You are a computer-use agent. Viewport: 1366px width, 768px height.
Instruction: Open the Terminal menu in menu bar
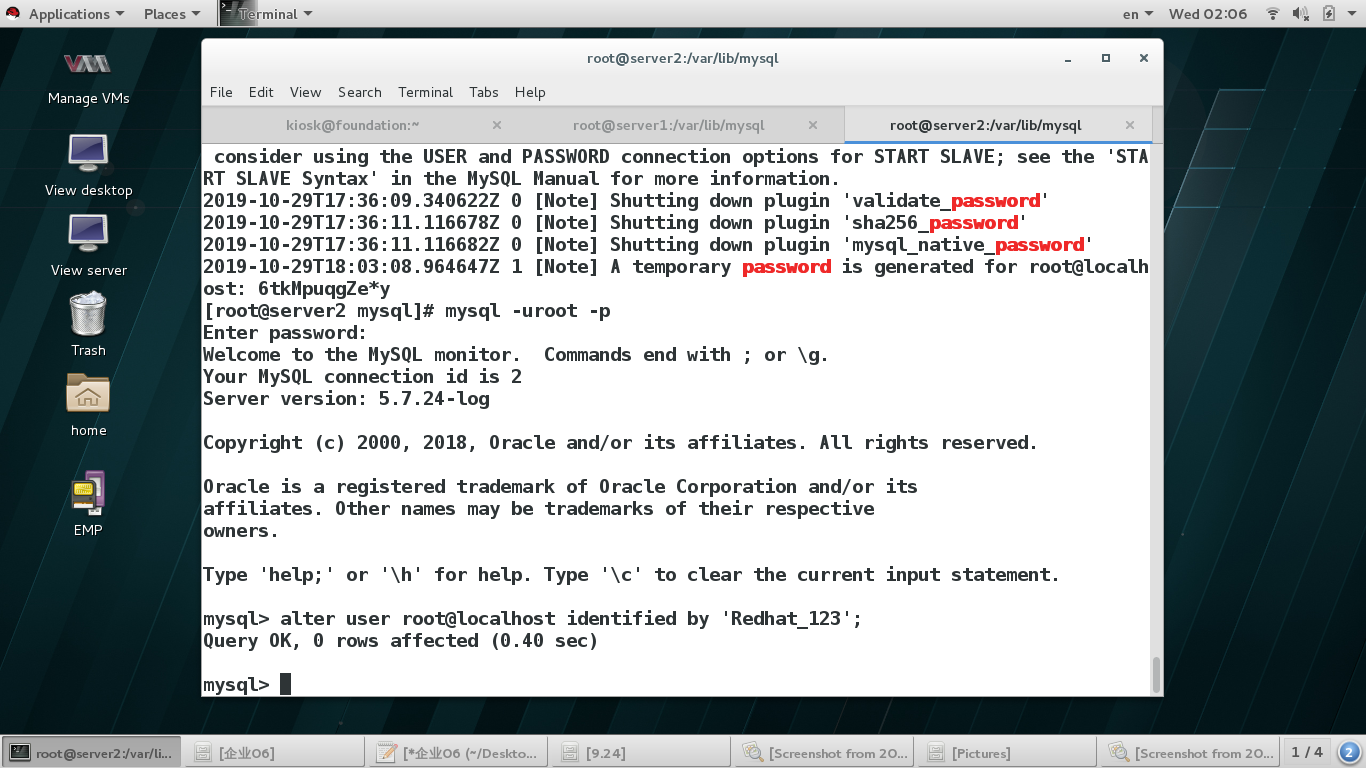tap(426, 92)
